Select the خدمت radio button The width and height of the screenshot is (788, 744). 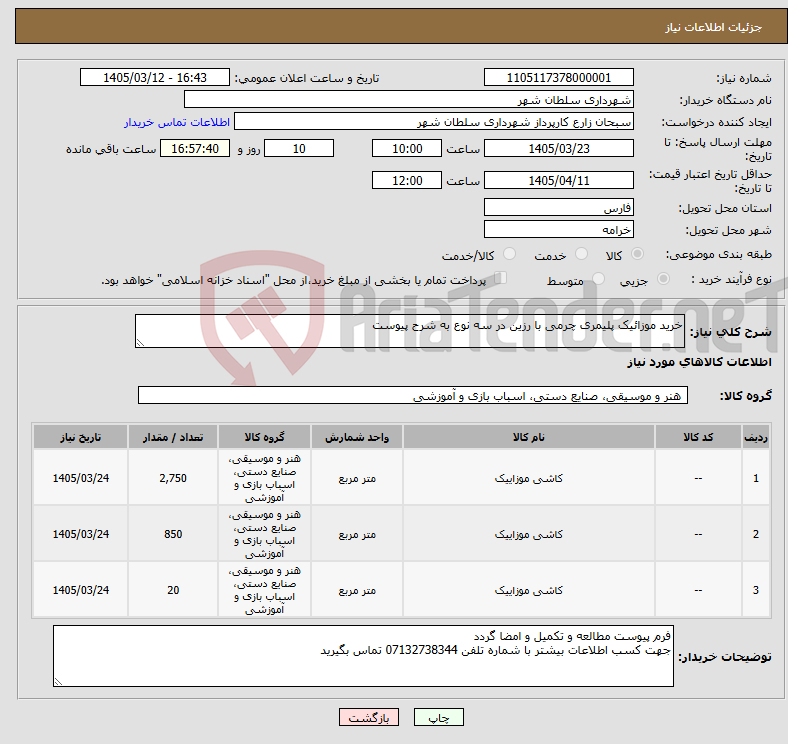tap(581, 254)
